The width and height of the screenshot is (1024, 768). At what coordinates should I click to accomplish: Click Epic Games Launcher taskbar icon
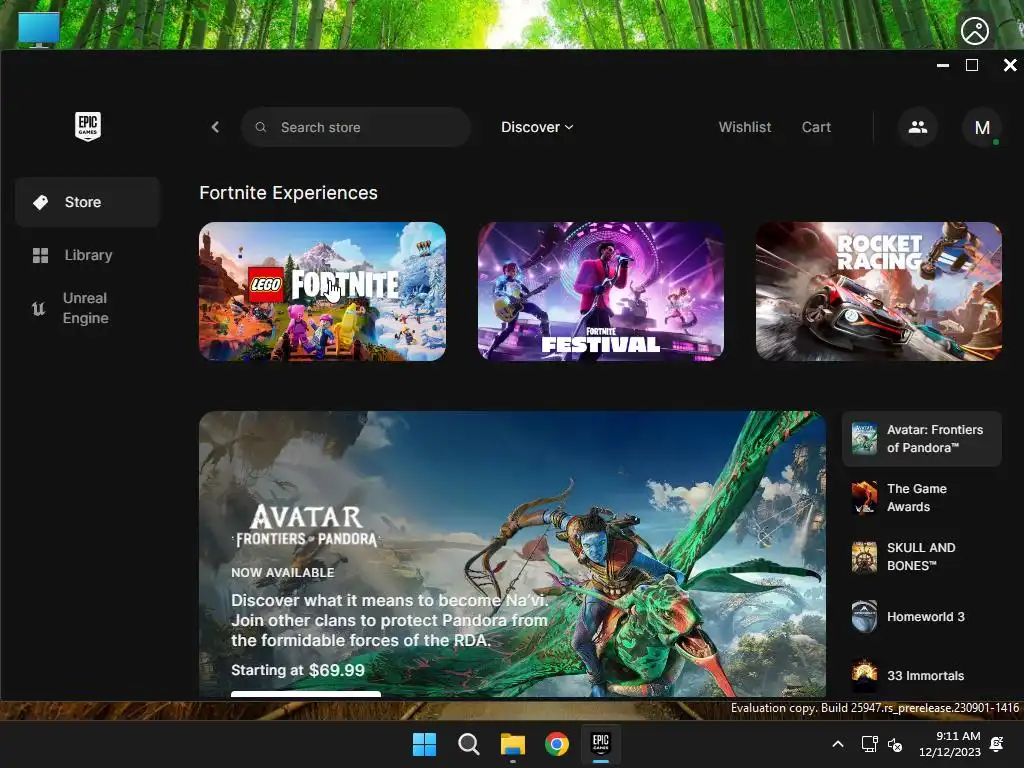point(601,743)
